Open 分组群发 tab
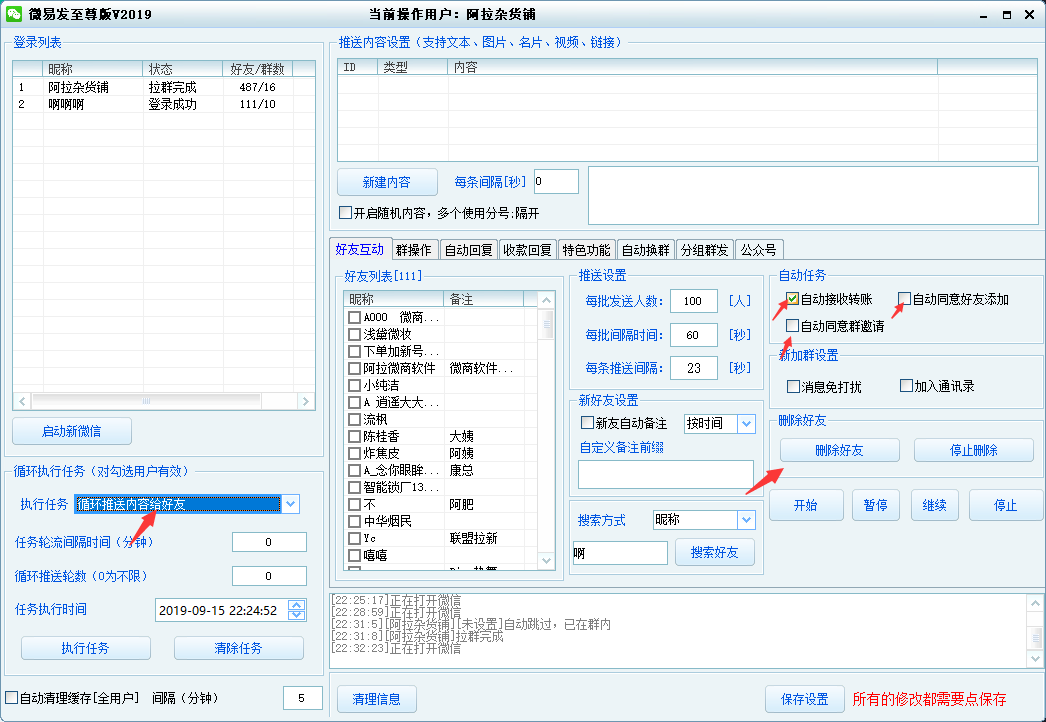The height and width of the screenshot is (722, 1046). (x=704, y=250)
